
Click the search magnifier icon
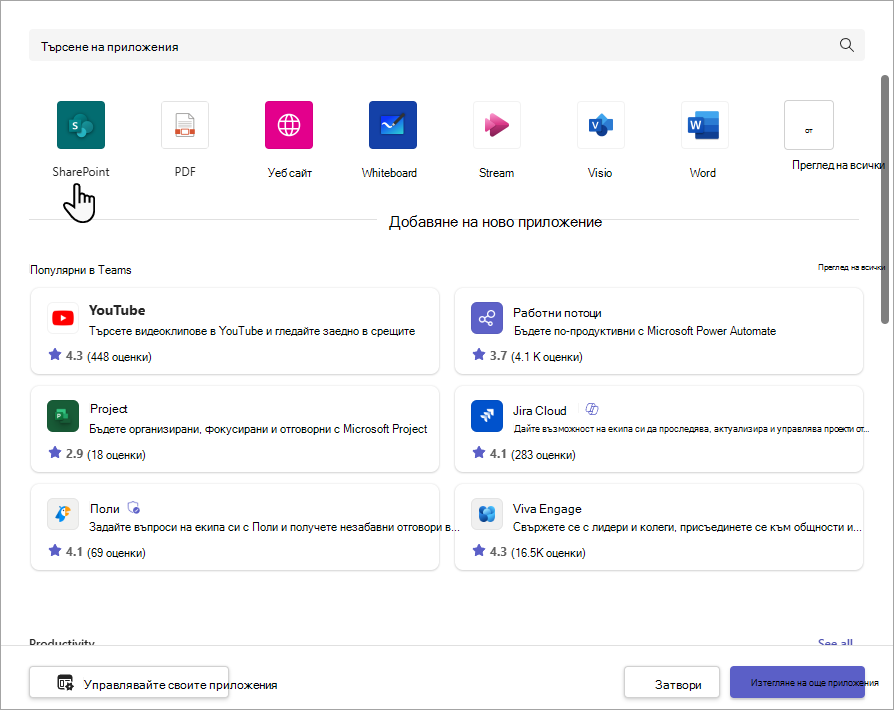coord(847,45)
